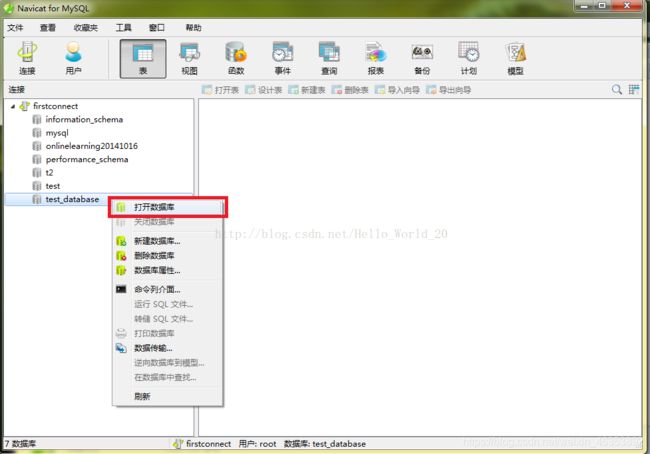The height and width of the screenshot is (454, 650).
Task: Select performance_schema database
Action: (x=87, y=159)
